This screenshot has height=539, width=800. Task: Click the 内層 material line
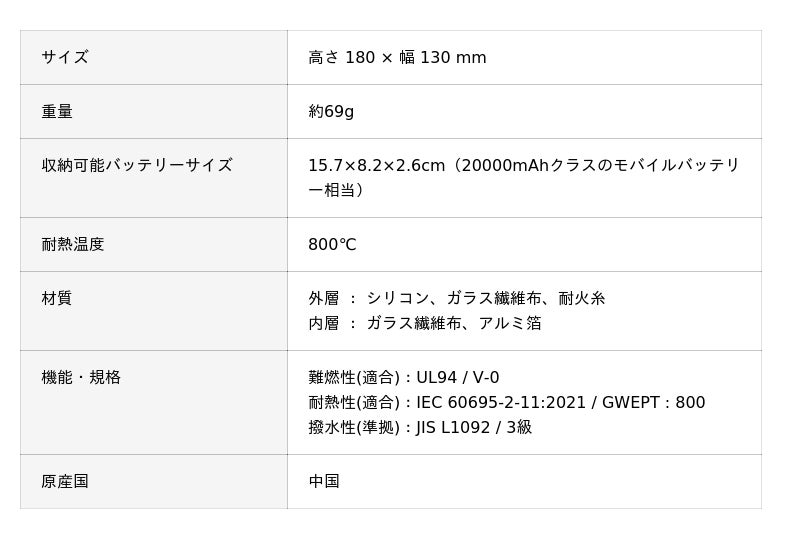(x=424, y=324)
